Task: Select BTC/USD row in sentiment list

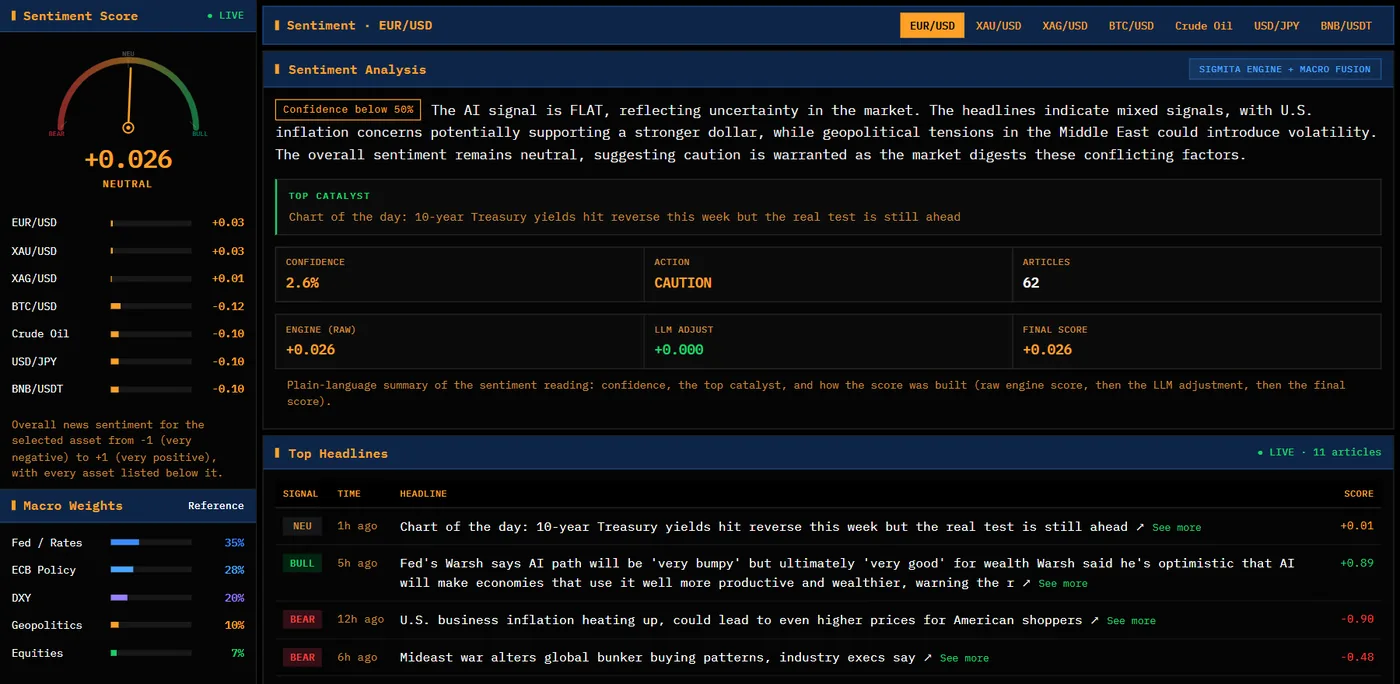Action: pyautogui.click(x=128, y=306)
